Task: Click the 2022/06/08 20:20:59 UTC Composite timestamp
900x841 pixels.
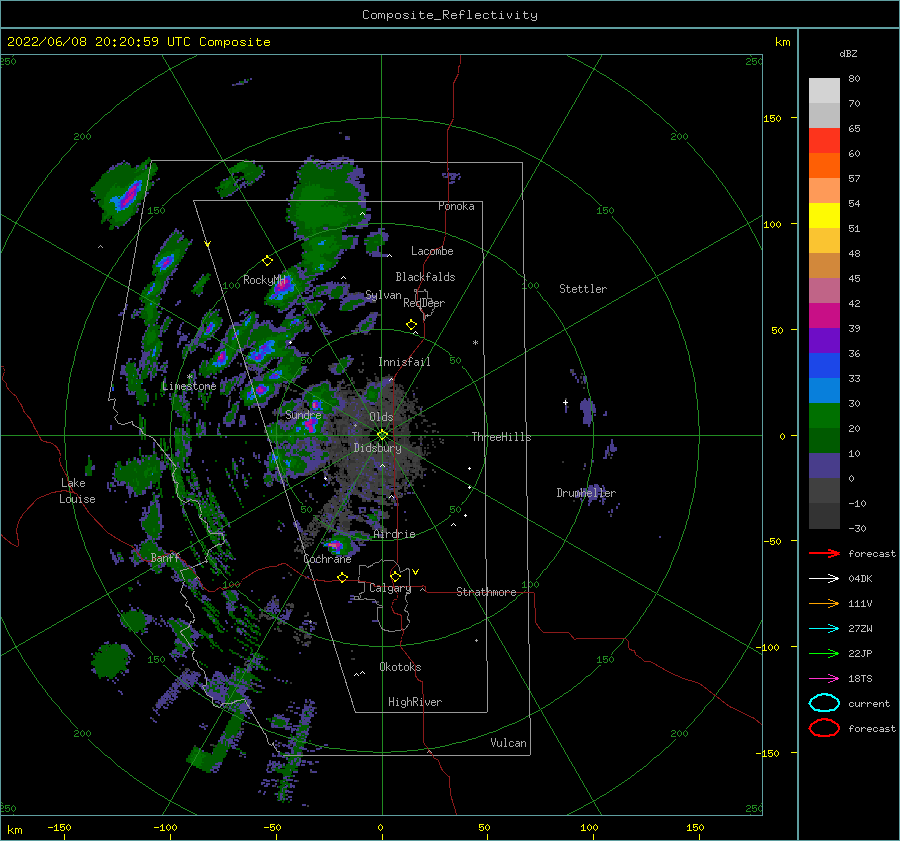Action: tap(138, 42)
